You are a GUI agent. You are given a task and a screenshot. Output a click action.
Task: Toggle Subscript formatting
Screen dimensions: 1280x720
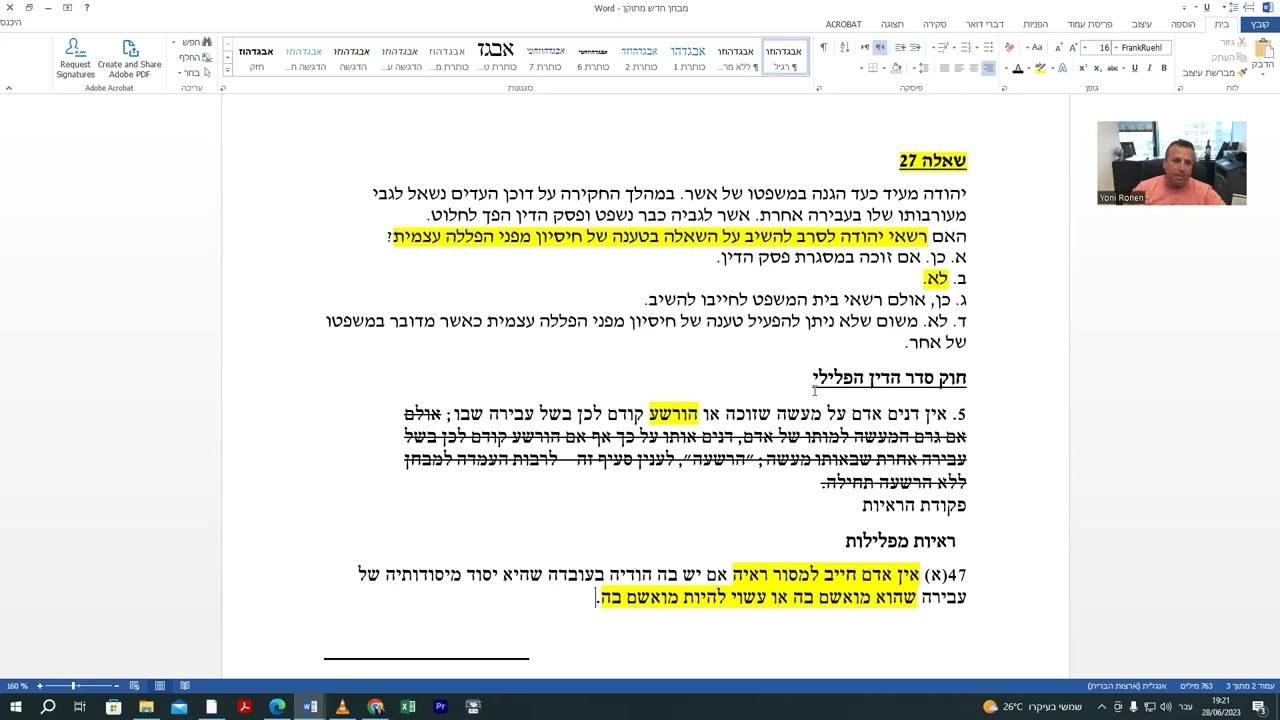coord(1097,68)
